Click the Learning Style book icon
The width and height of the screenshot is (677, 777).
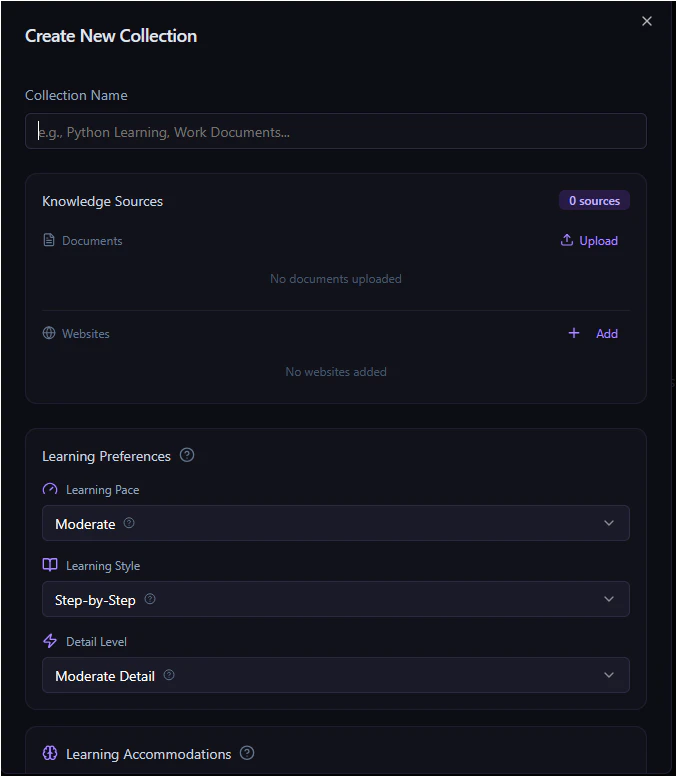pos(50,565)
